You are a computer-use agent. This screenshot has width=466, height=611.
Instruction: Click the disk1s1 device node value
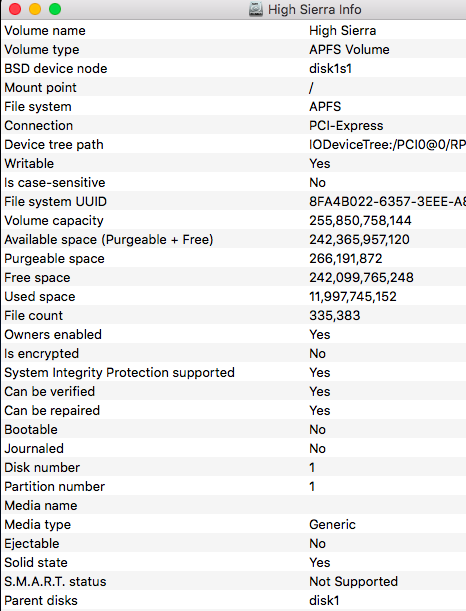pyautogui.click(x=330, y=69)
